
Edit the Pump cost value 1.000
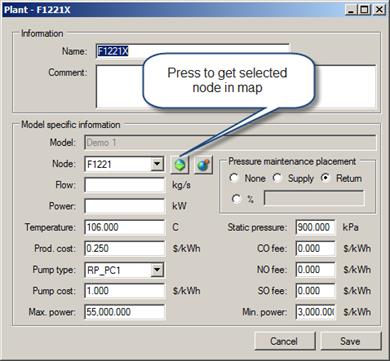tap(125, 291)
